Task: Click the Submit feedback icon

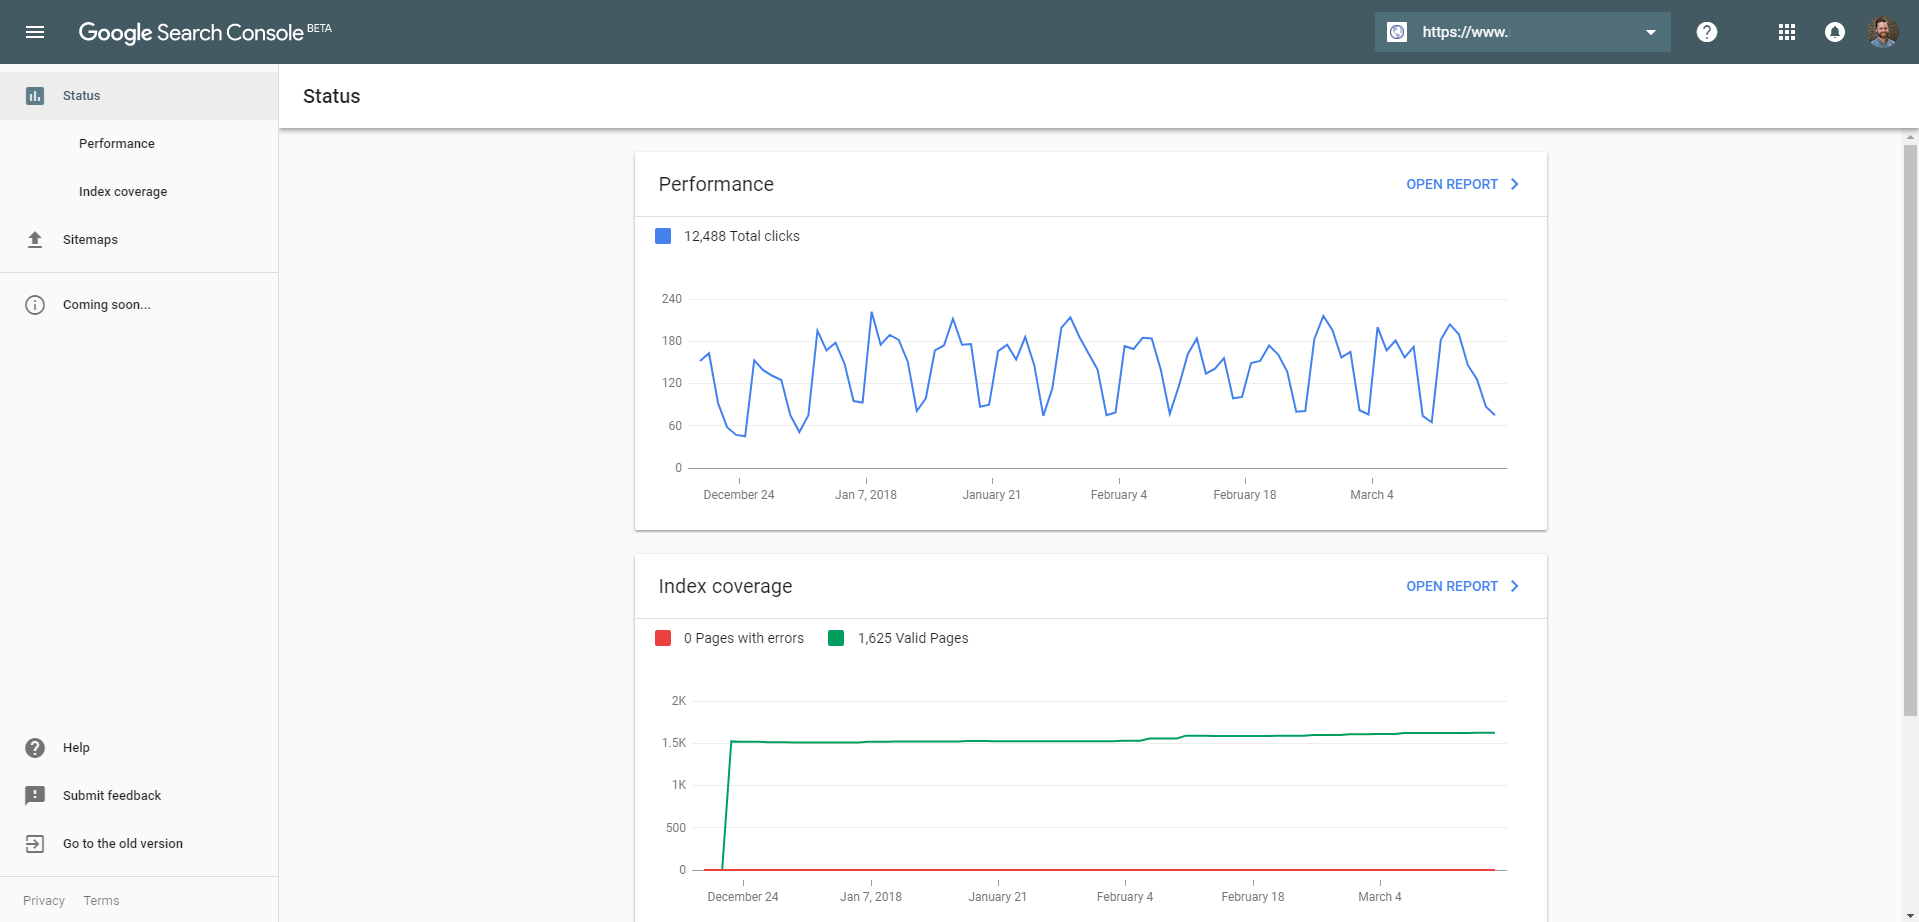Action: coord(35,796)
